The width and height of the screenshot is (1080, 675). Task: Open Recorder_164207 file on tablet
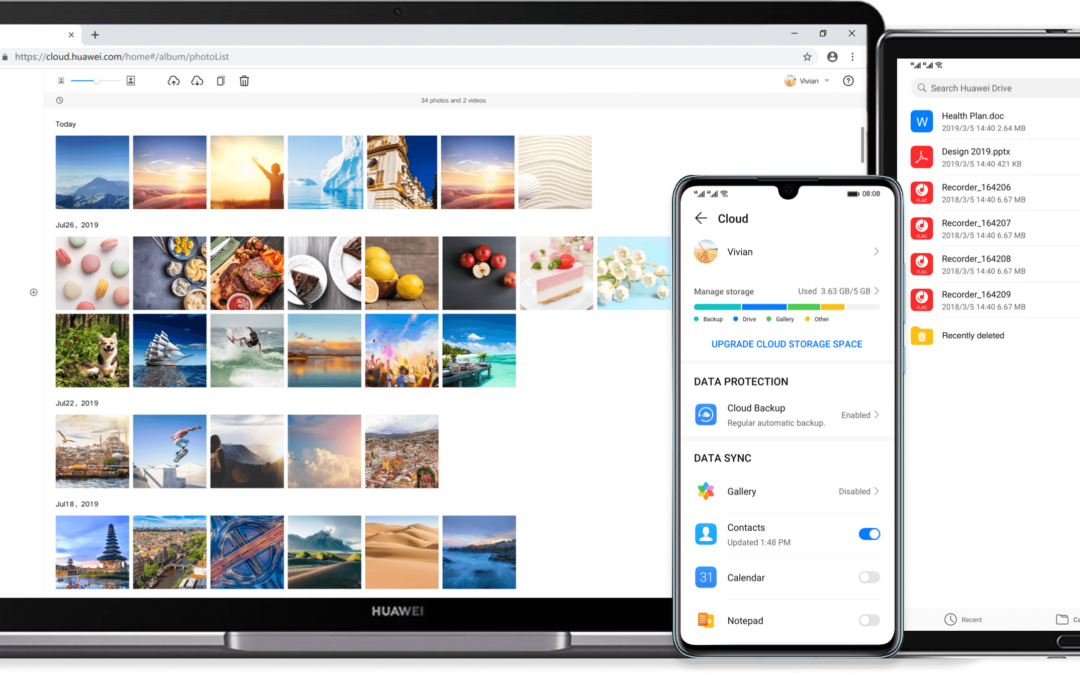click(x=995, y=229)
